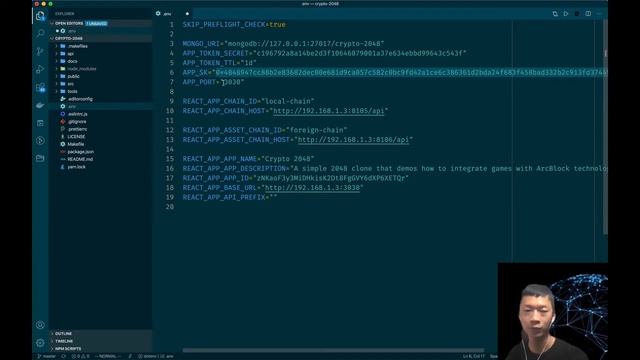Click the NORMAL vim mode indicator

(108, 356)
